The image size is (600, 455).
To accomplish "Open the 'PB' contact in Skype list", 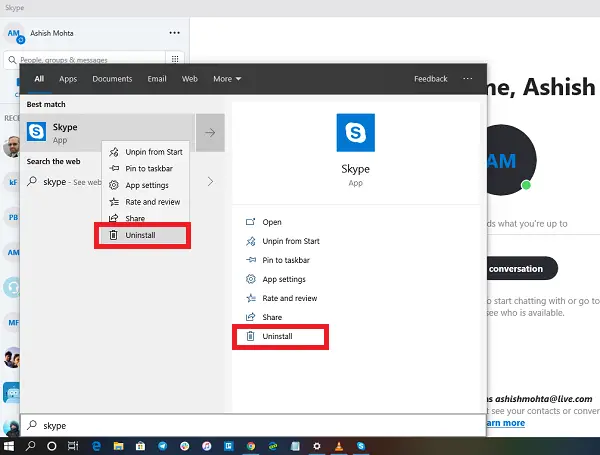I will tap(13, 217).
